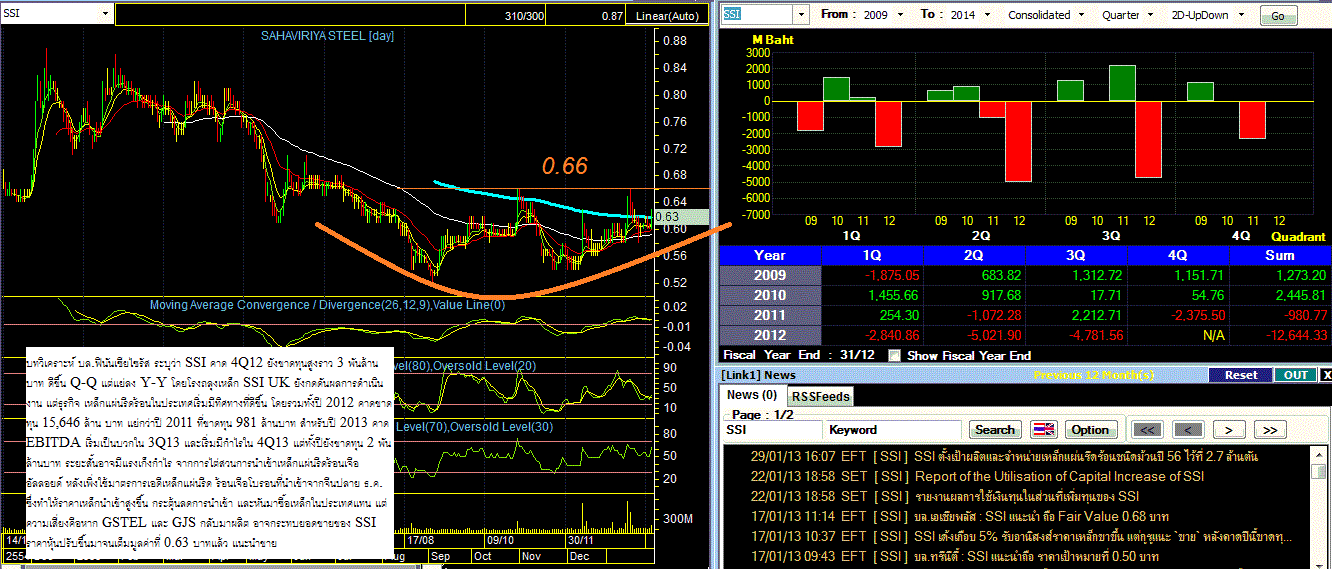The height and width of the screenshot is (569, 1332).
Task: Click the 4Q column header in table
Action: click(1178, 255)
